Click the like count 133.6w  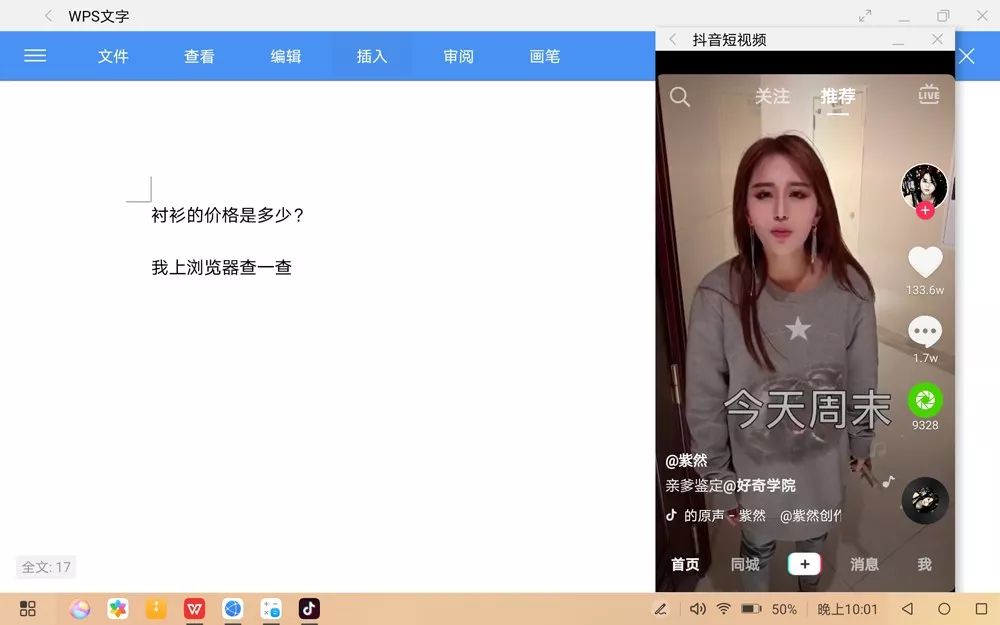[925, 290]
